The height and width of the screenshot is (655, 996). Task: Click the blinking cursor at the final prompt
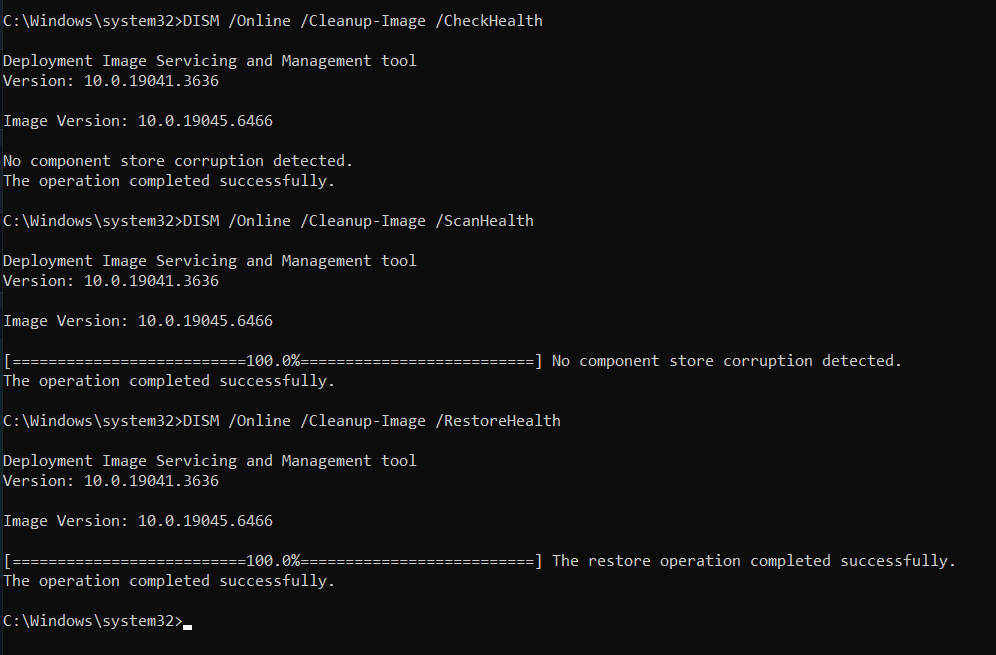[x=187, y=625]
